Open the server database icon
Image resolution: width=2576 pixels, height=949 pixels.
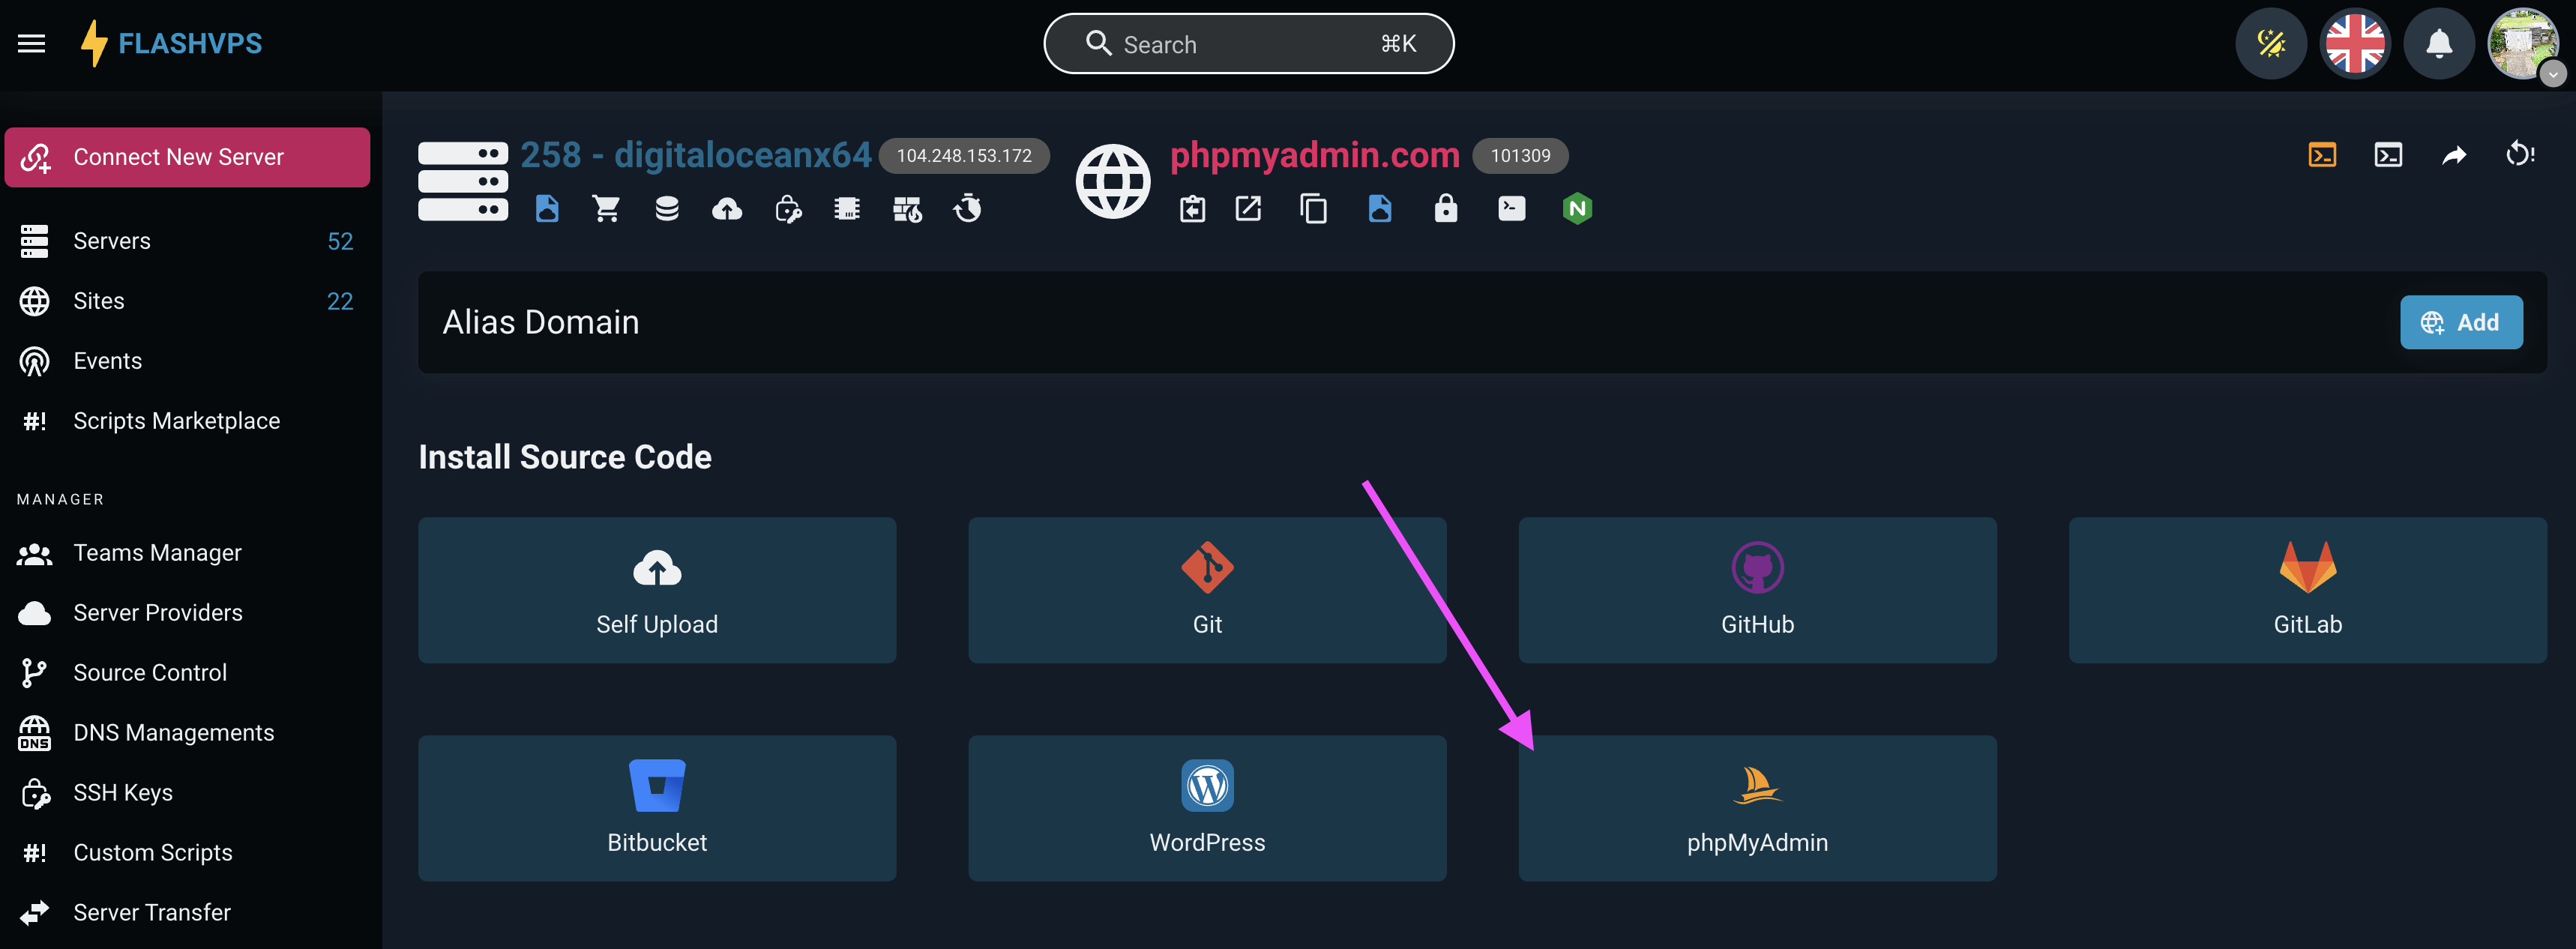667,208
